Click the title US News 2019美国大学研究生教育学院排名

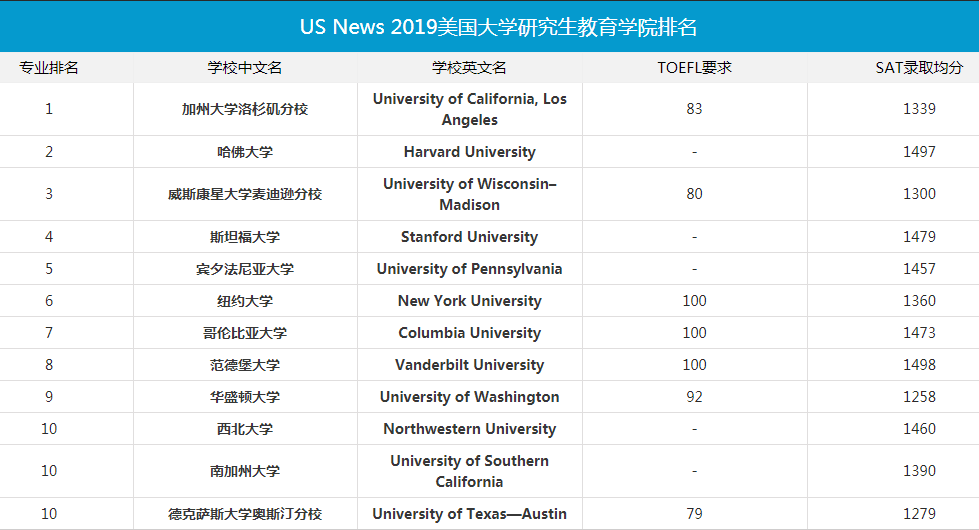498,27
